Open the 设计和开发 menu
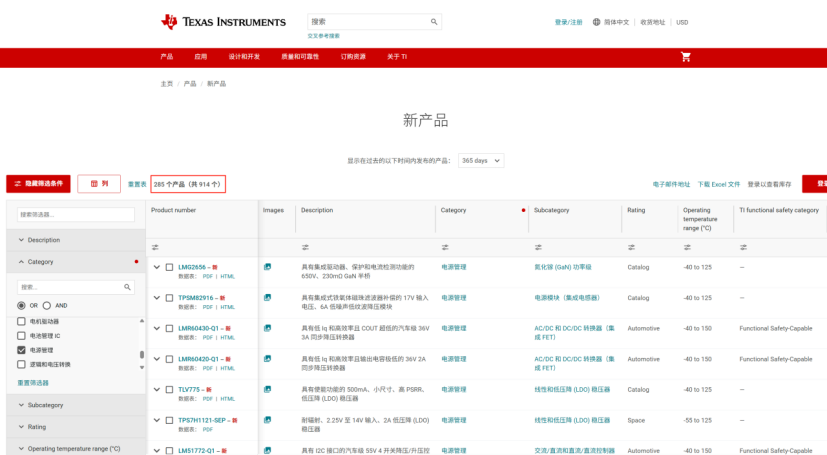The image size is (827, 455). (x=244, y=56)
